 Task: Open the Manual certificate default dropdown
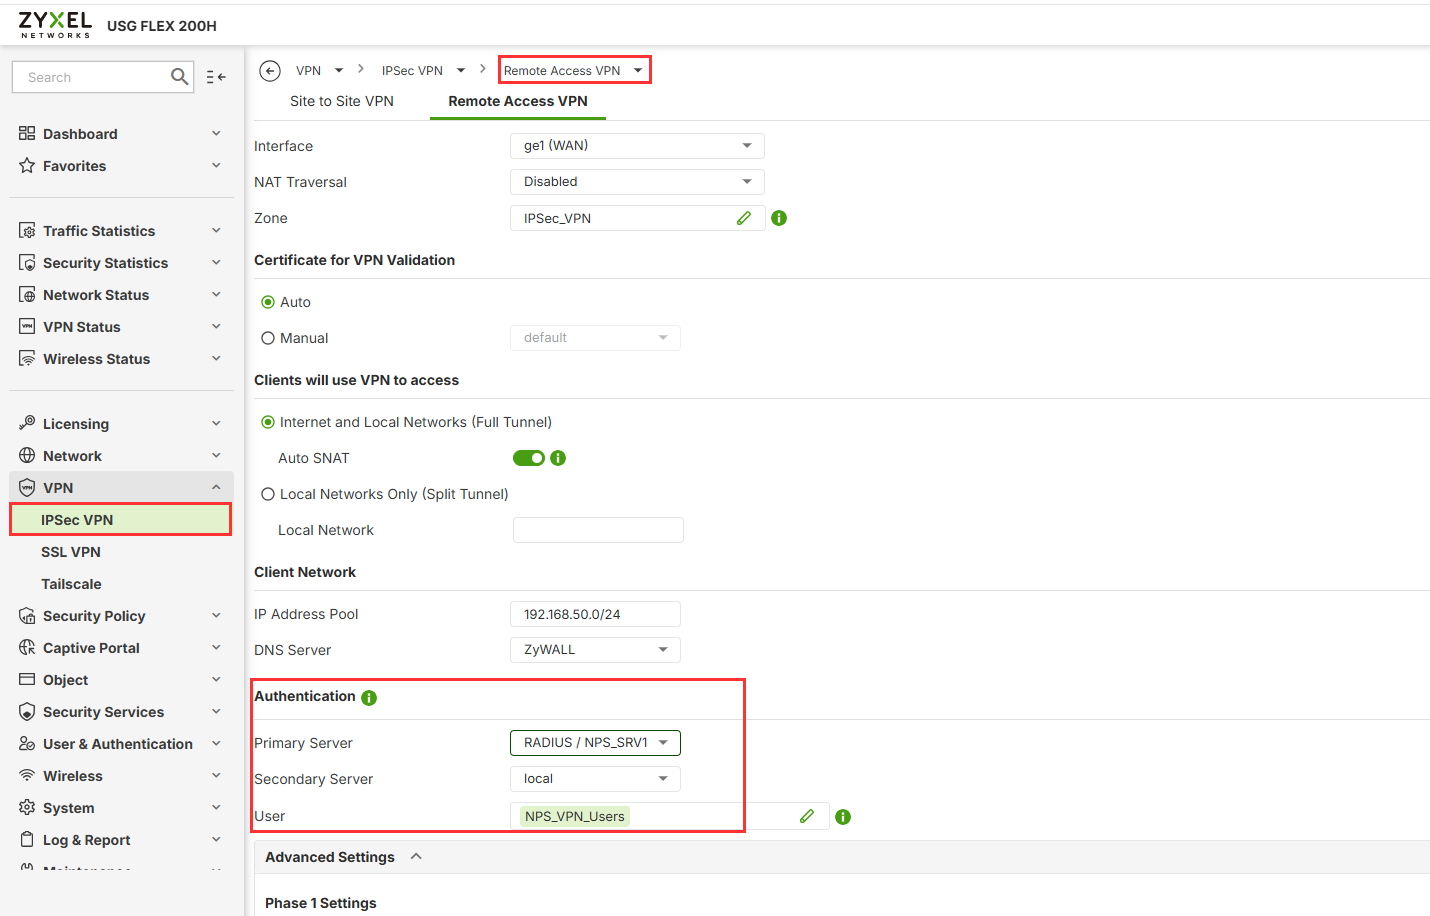pyautogui.click(x=595, y=338)
